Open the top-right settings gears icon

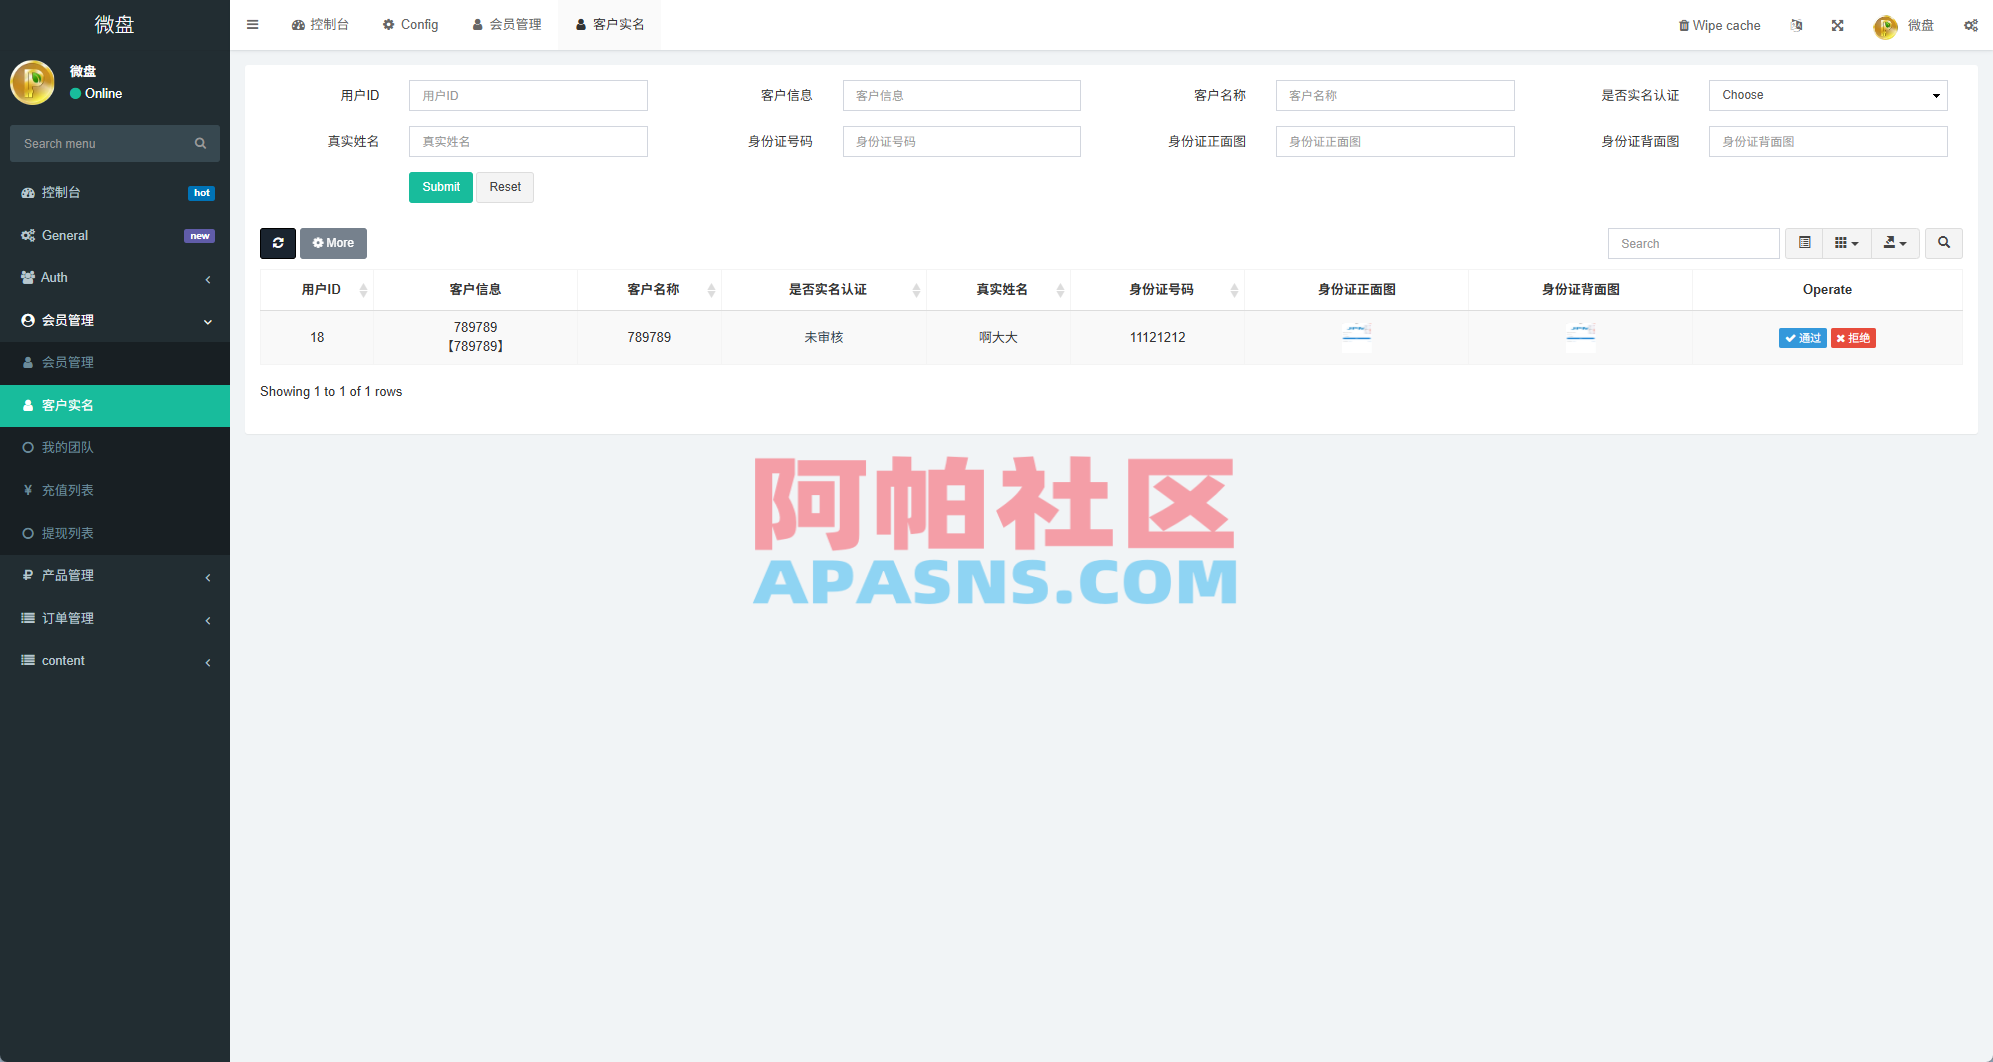[1970, 25]
